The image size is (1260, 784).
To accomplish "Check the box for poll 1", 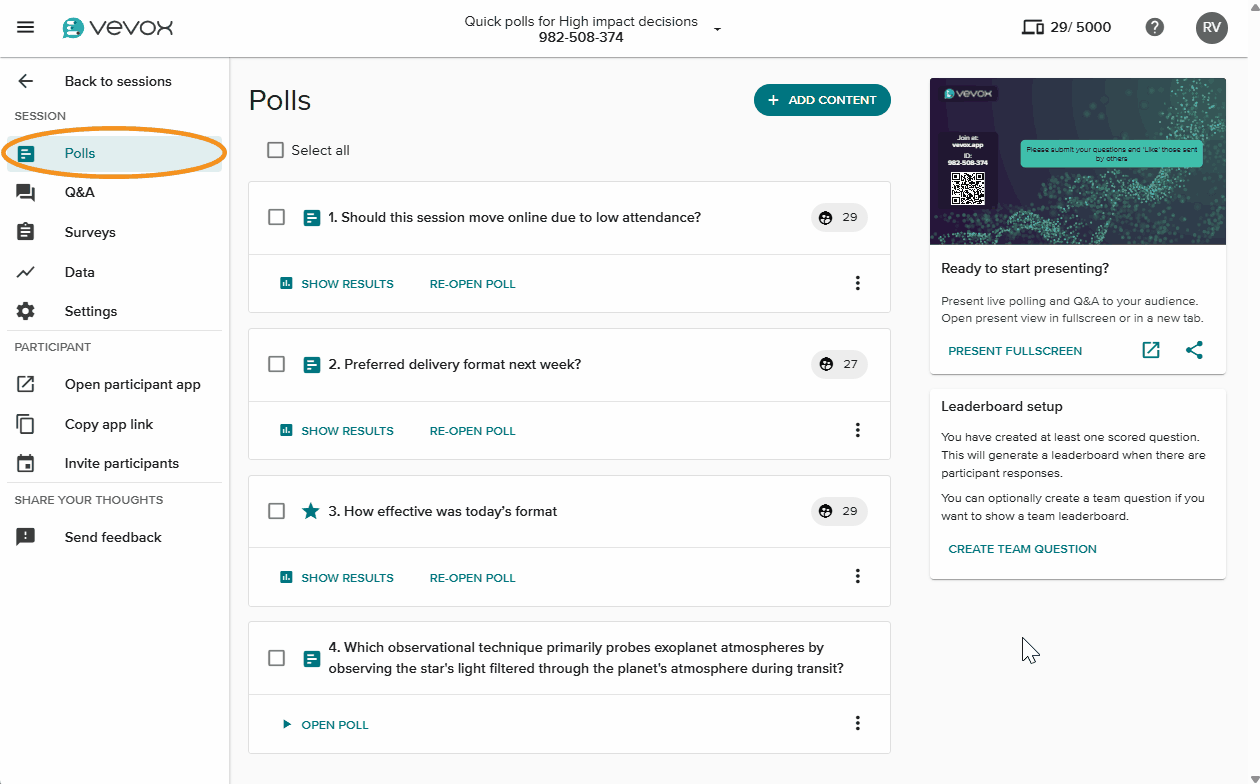I will point(277,217).
